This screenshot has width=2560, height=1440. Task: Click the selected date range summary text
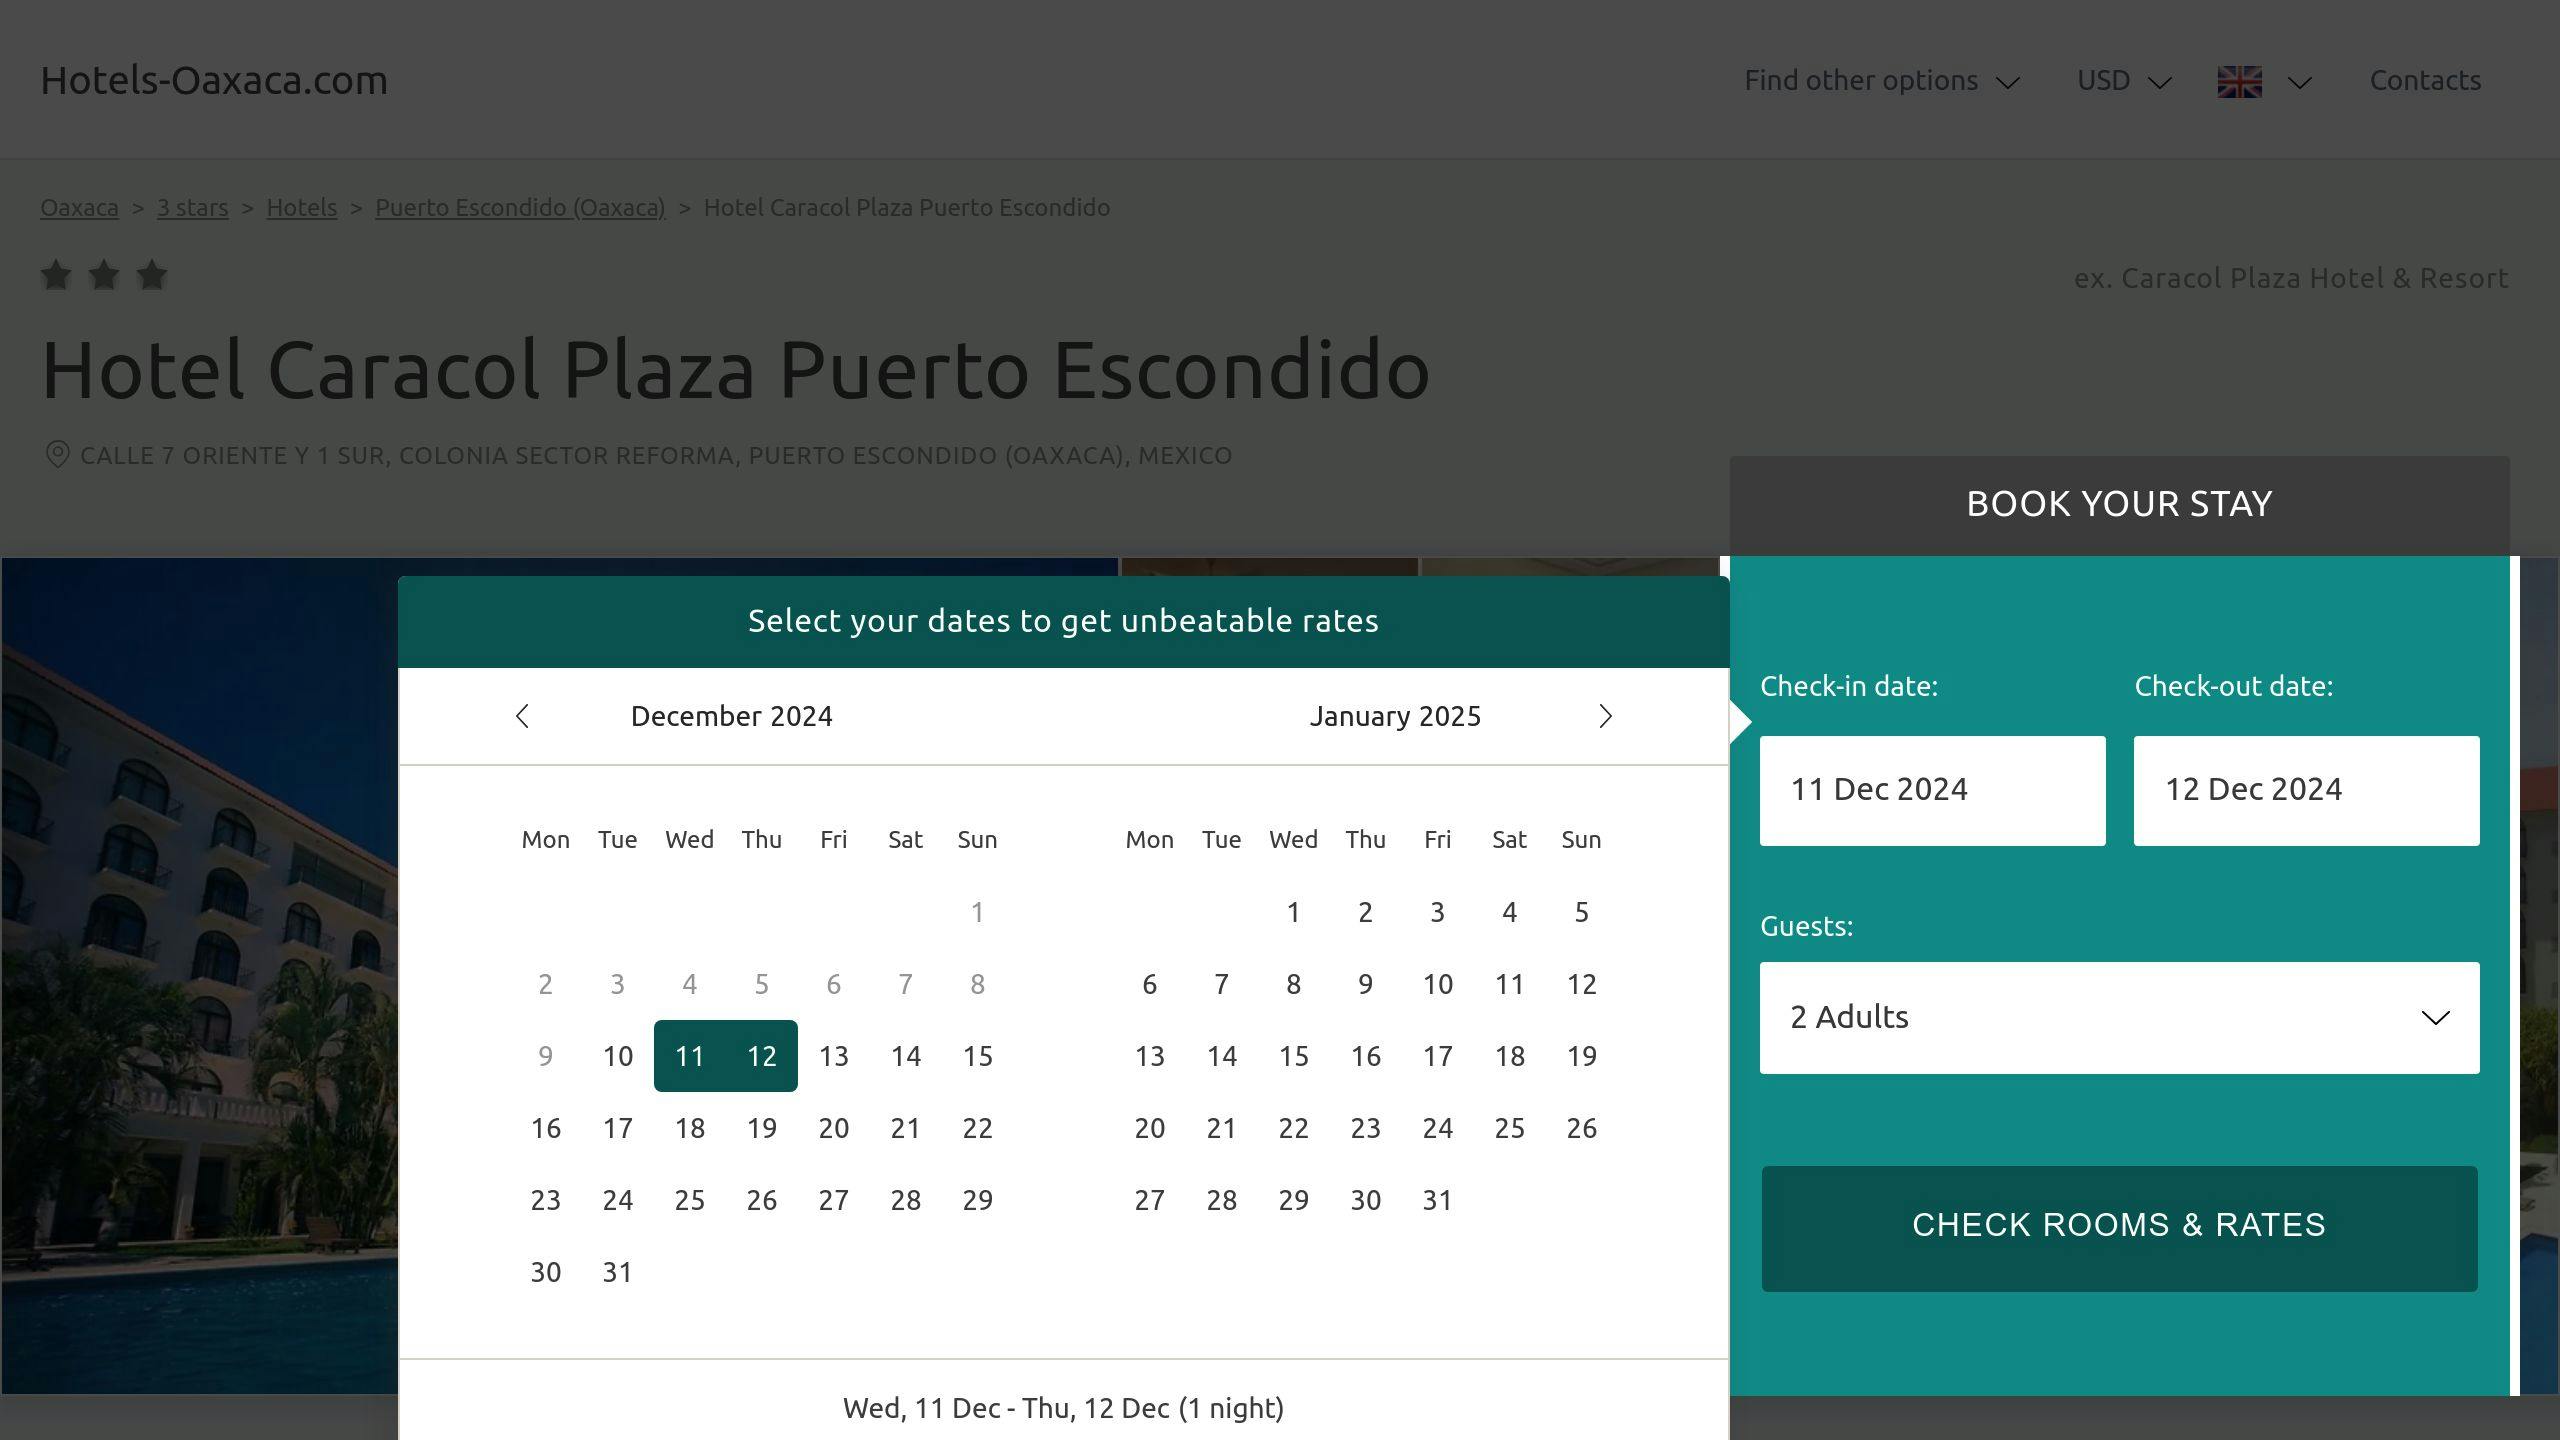click(x=1063, y=1408)
